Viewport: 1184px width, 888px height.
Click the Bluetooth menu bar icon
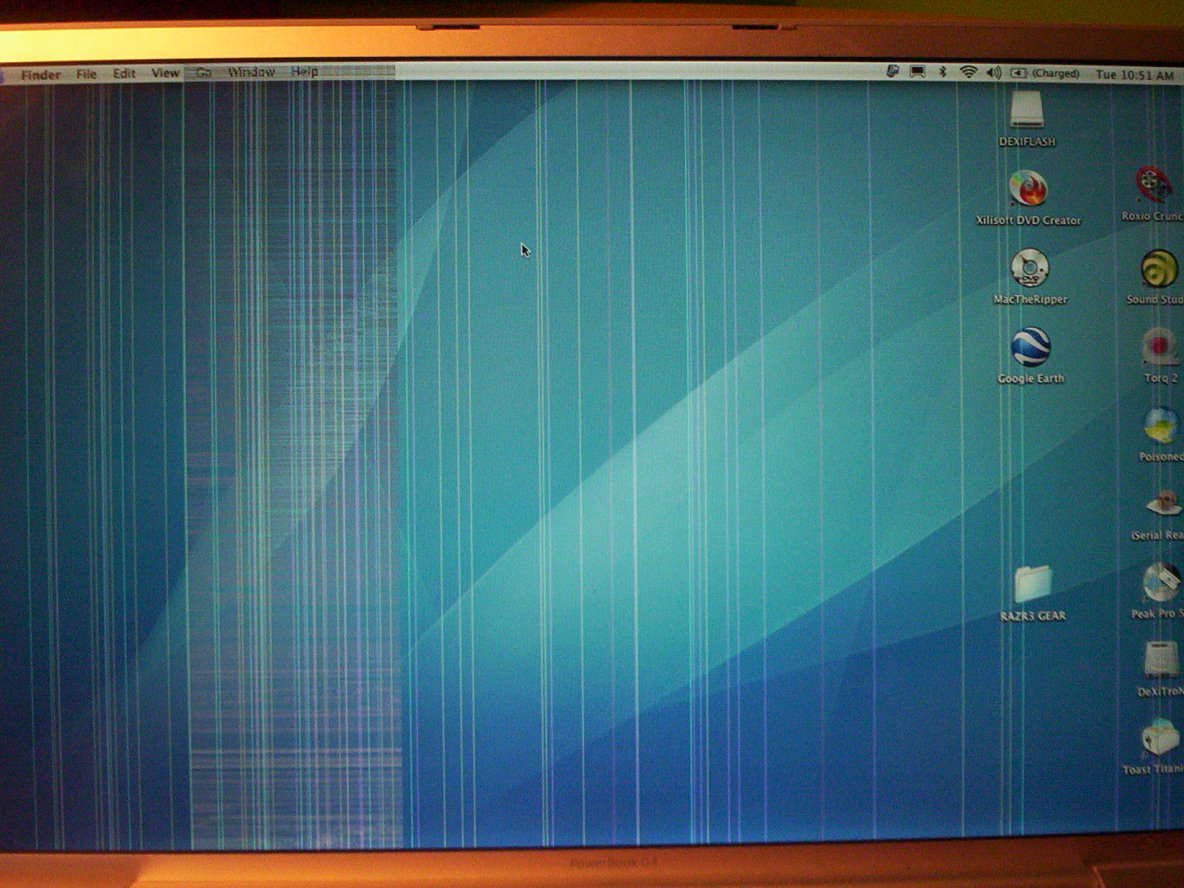[x=942, y=72]
